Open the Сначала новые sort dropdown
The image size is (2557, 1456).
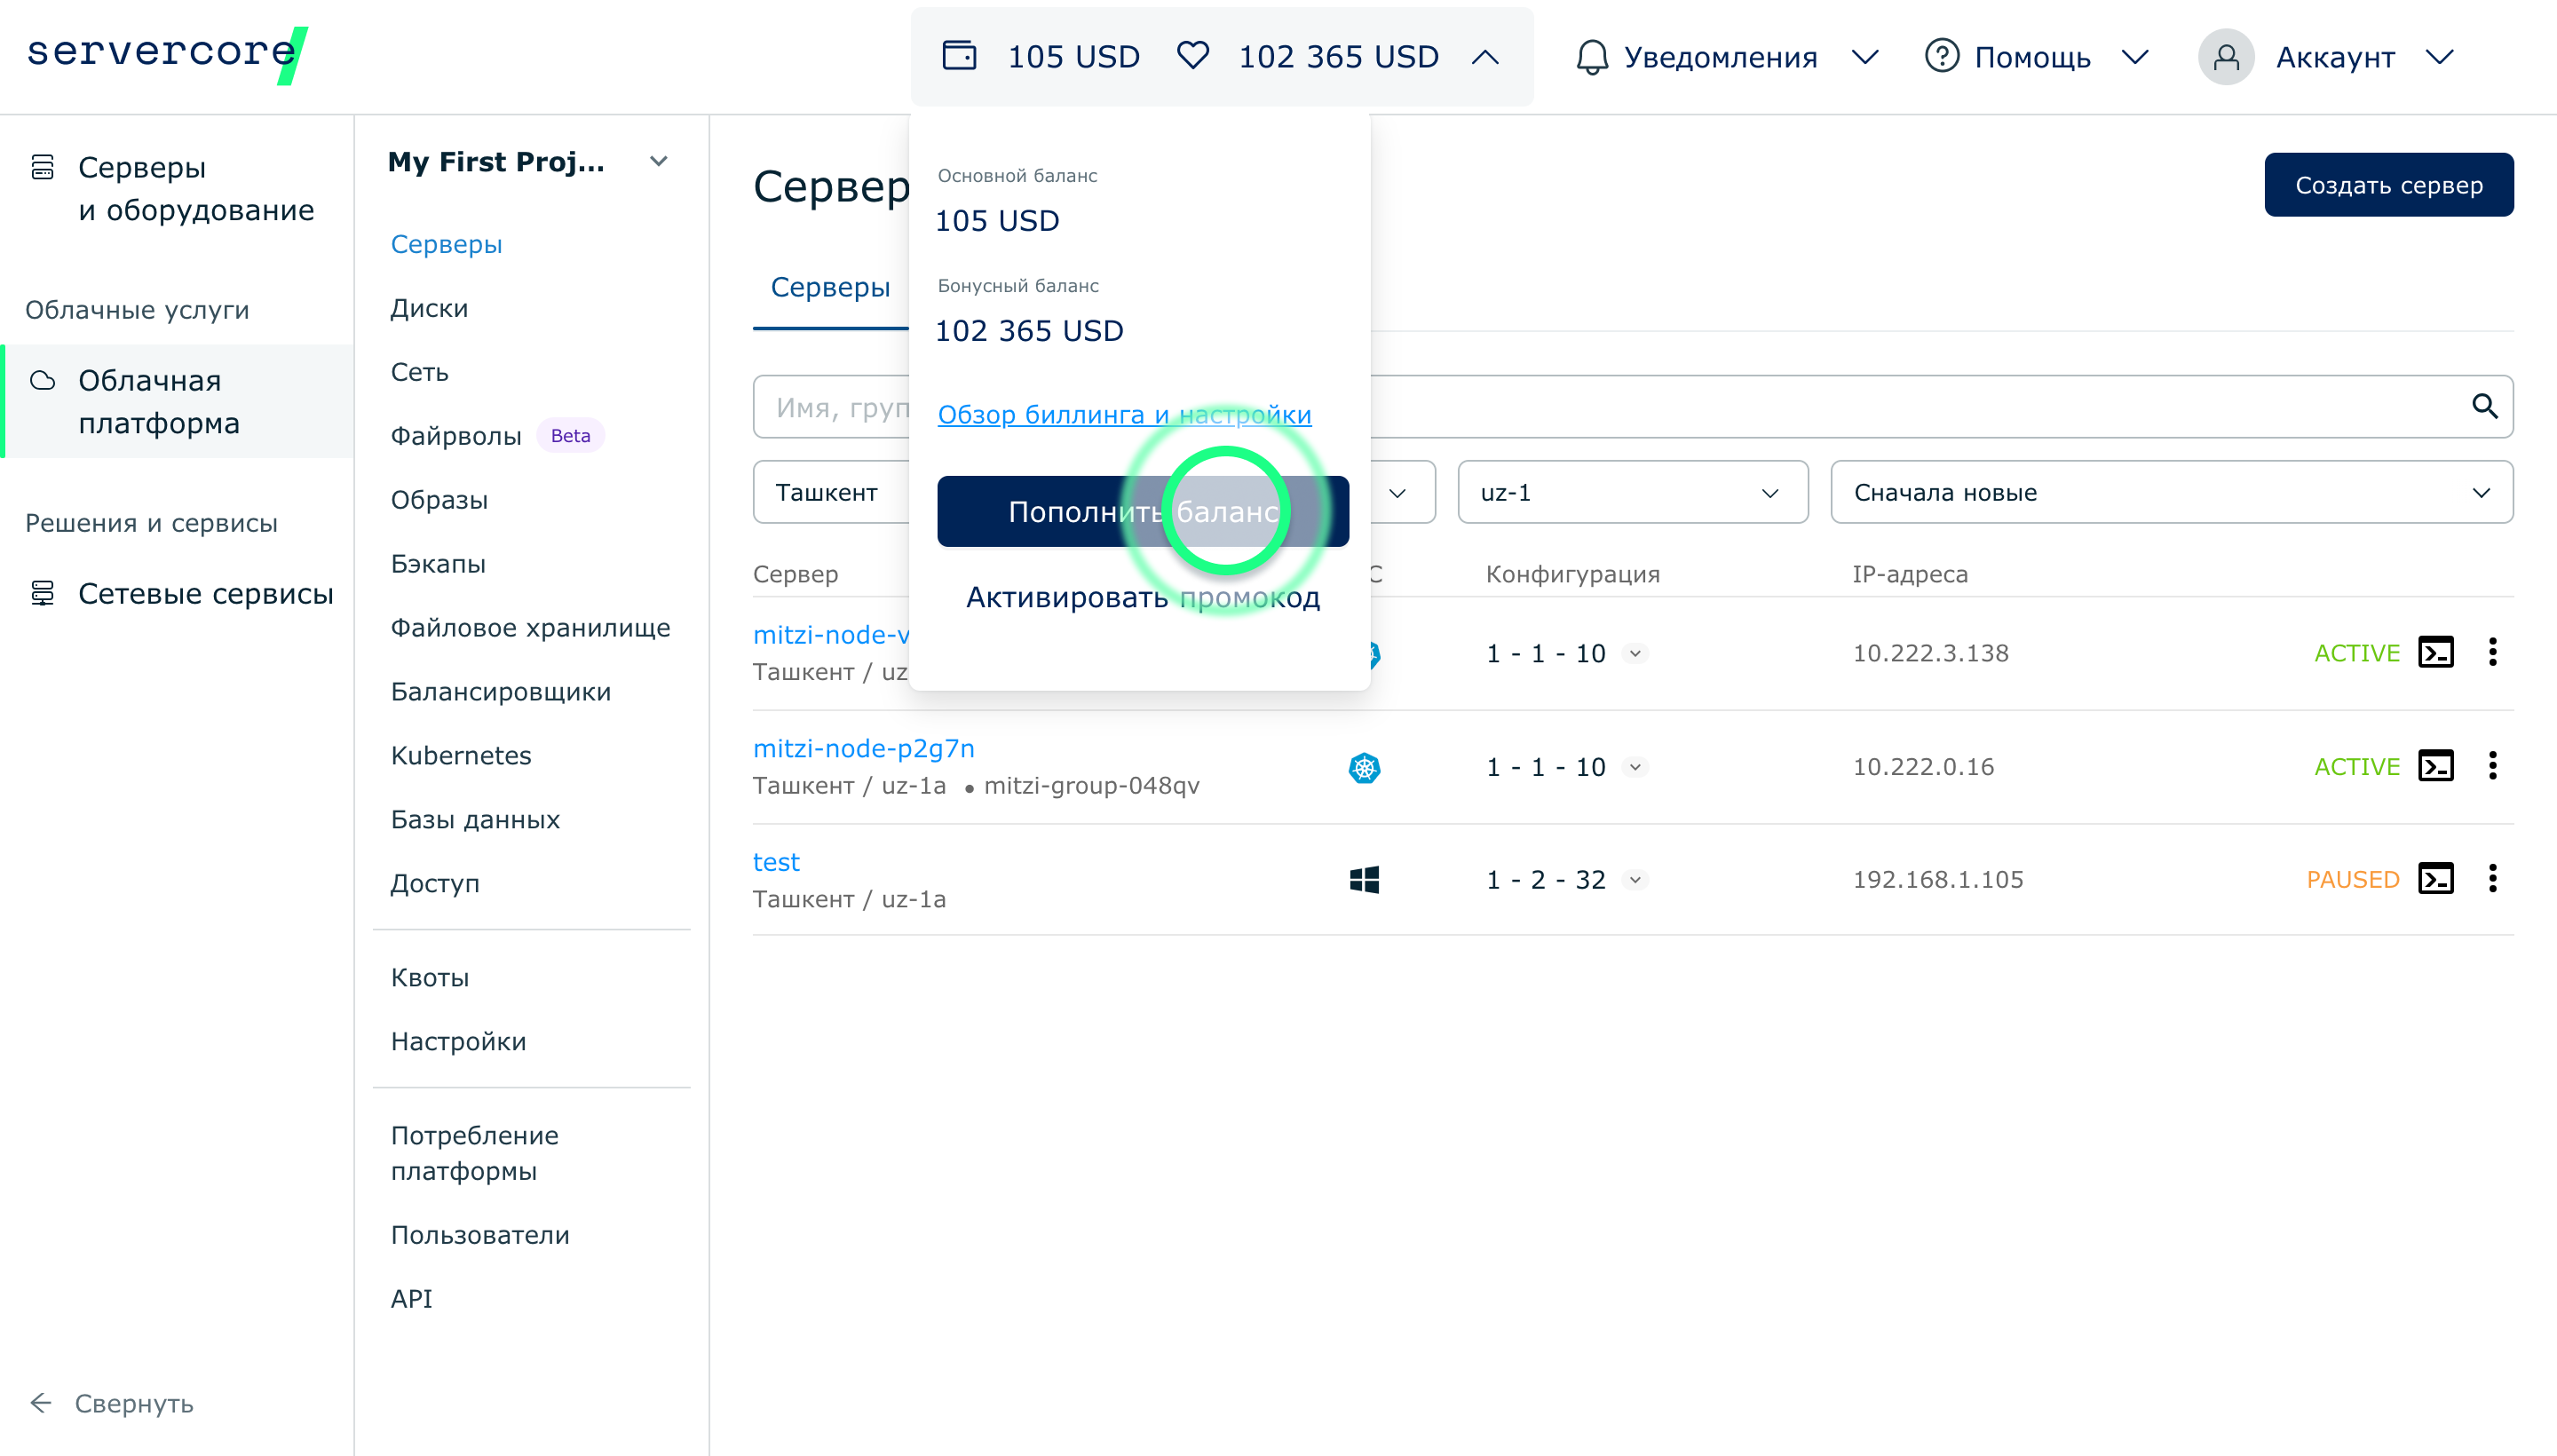point(2170,492)
